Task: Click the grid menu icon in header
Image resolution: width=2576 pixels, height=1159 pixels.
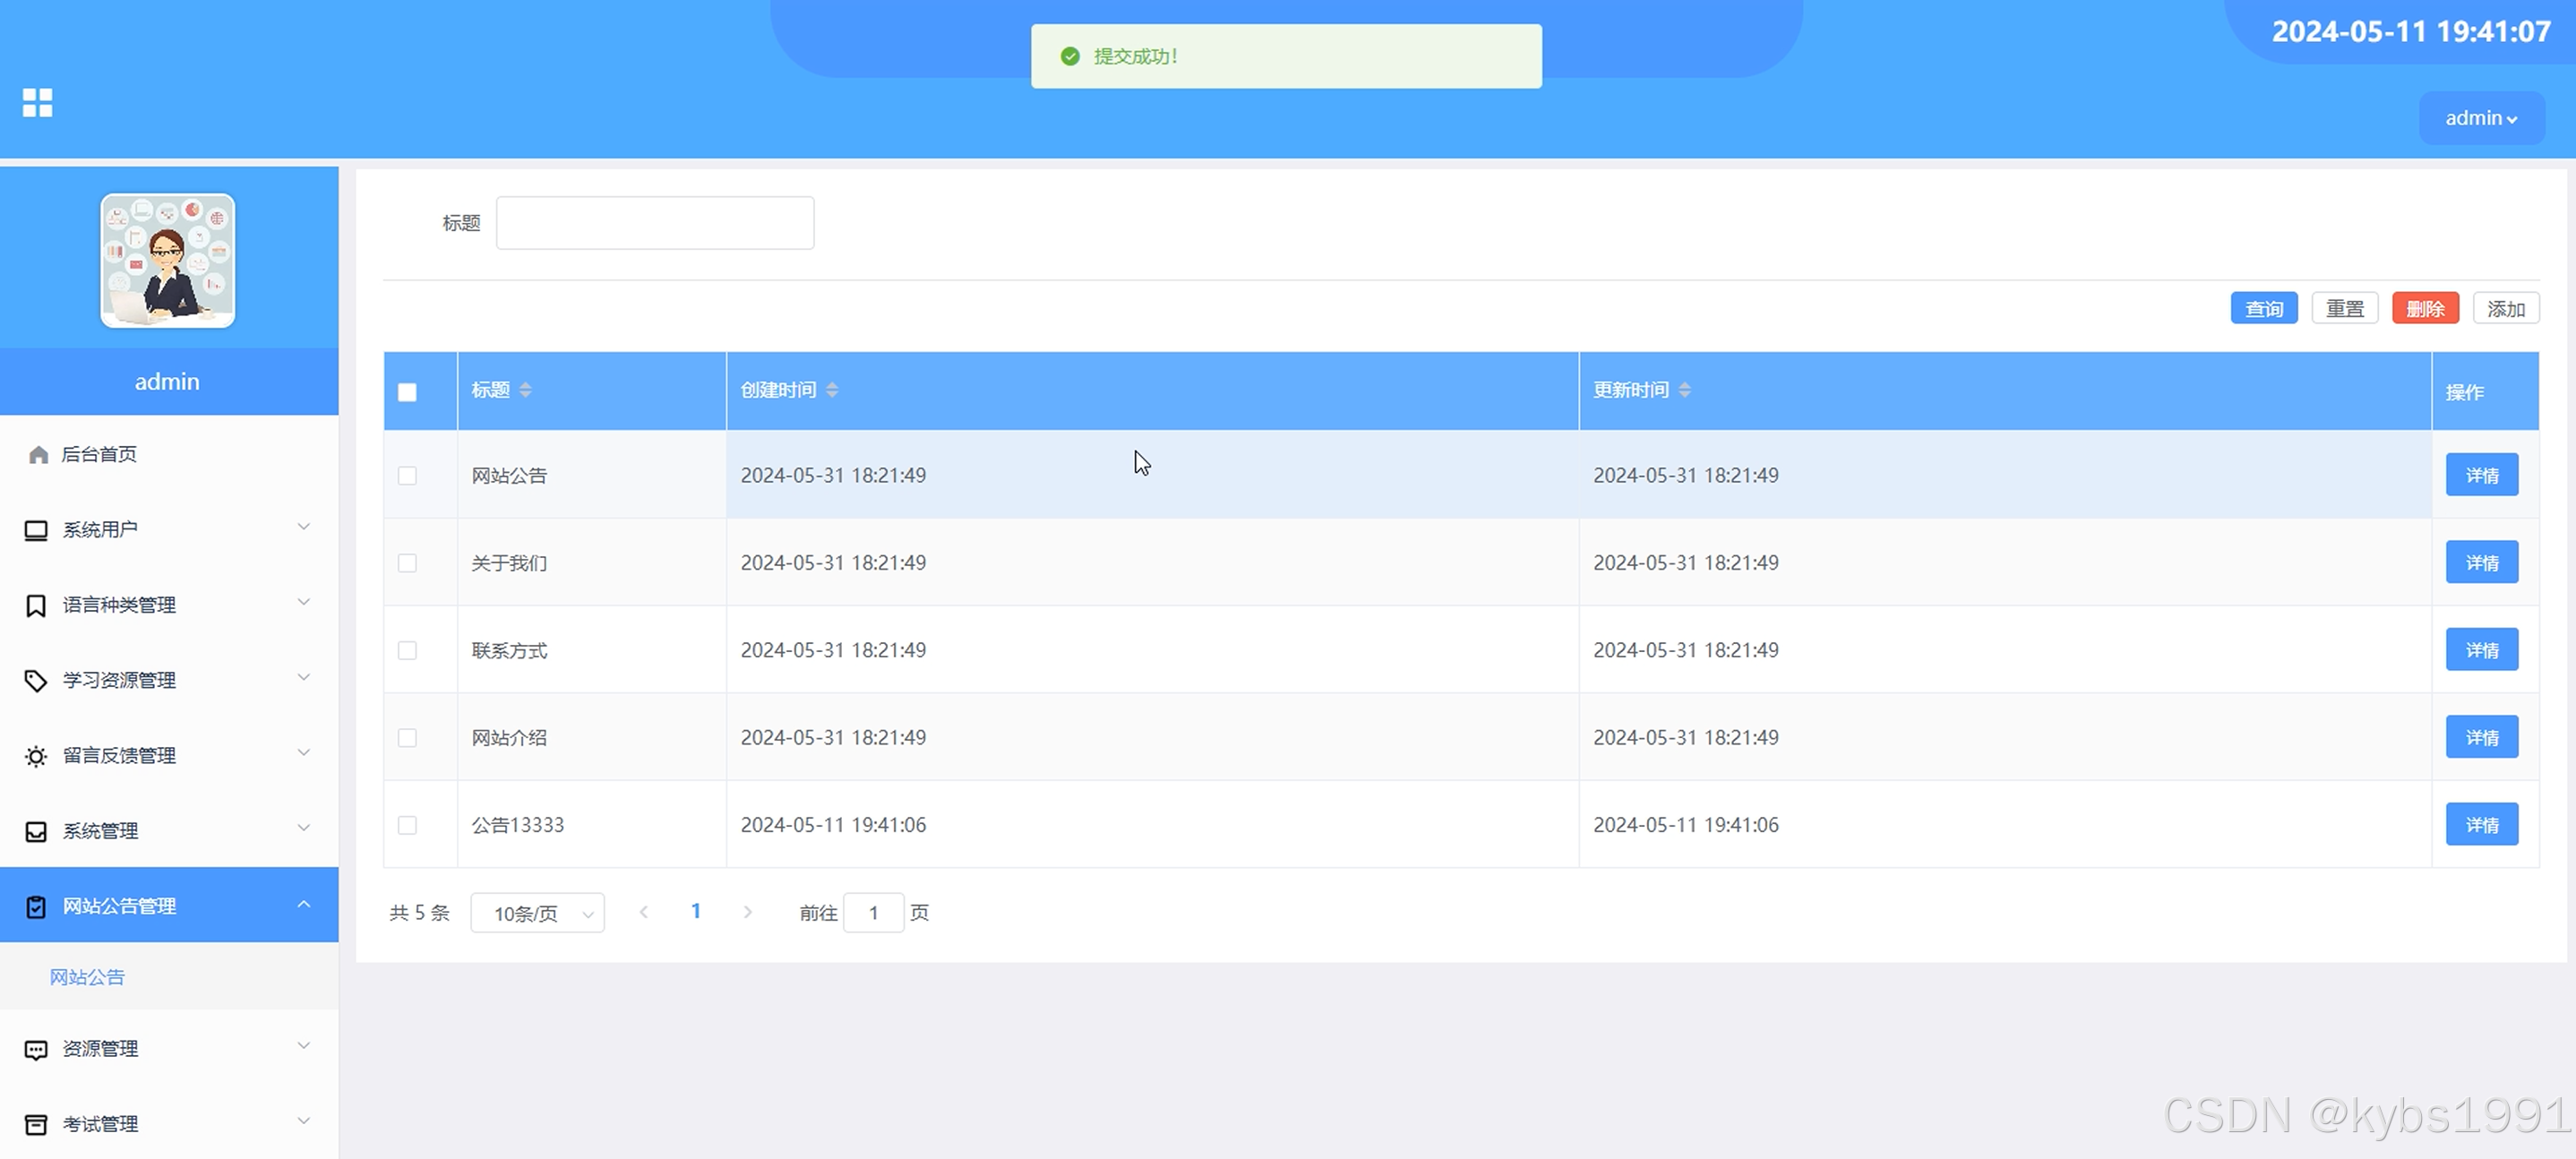Action: pyautogui.click(x=37, y=102)
